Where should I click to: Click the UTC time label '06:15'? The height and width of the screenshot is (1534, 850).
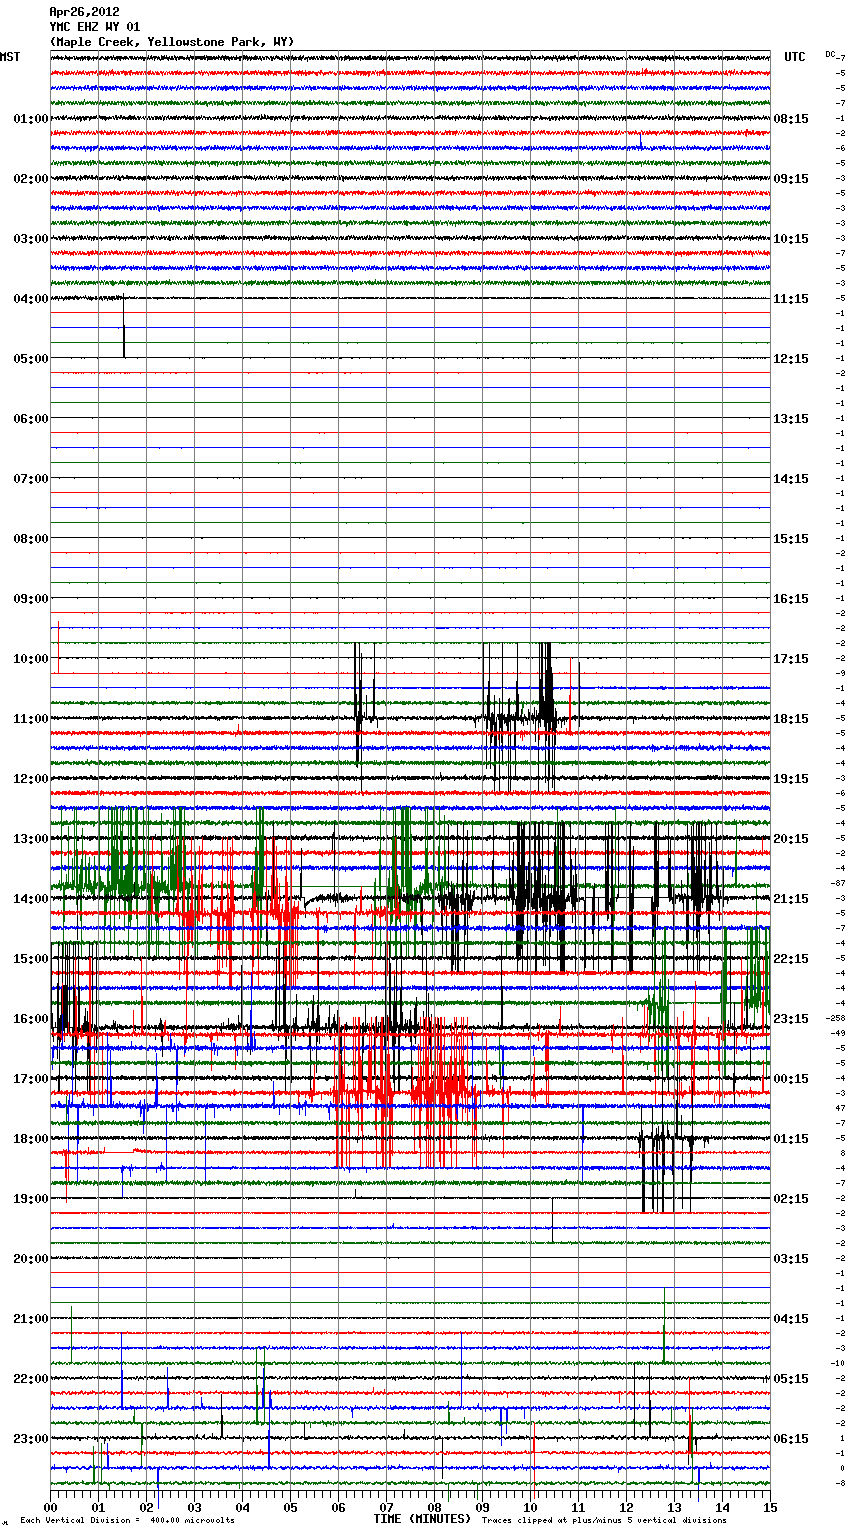point(791,1439)
